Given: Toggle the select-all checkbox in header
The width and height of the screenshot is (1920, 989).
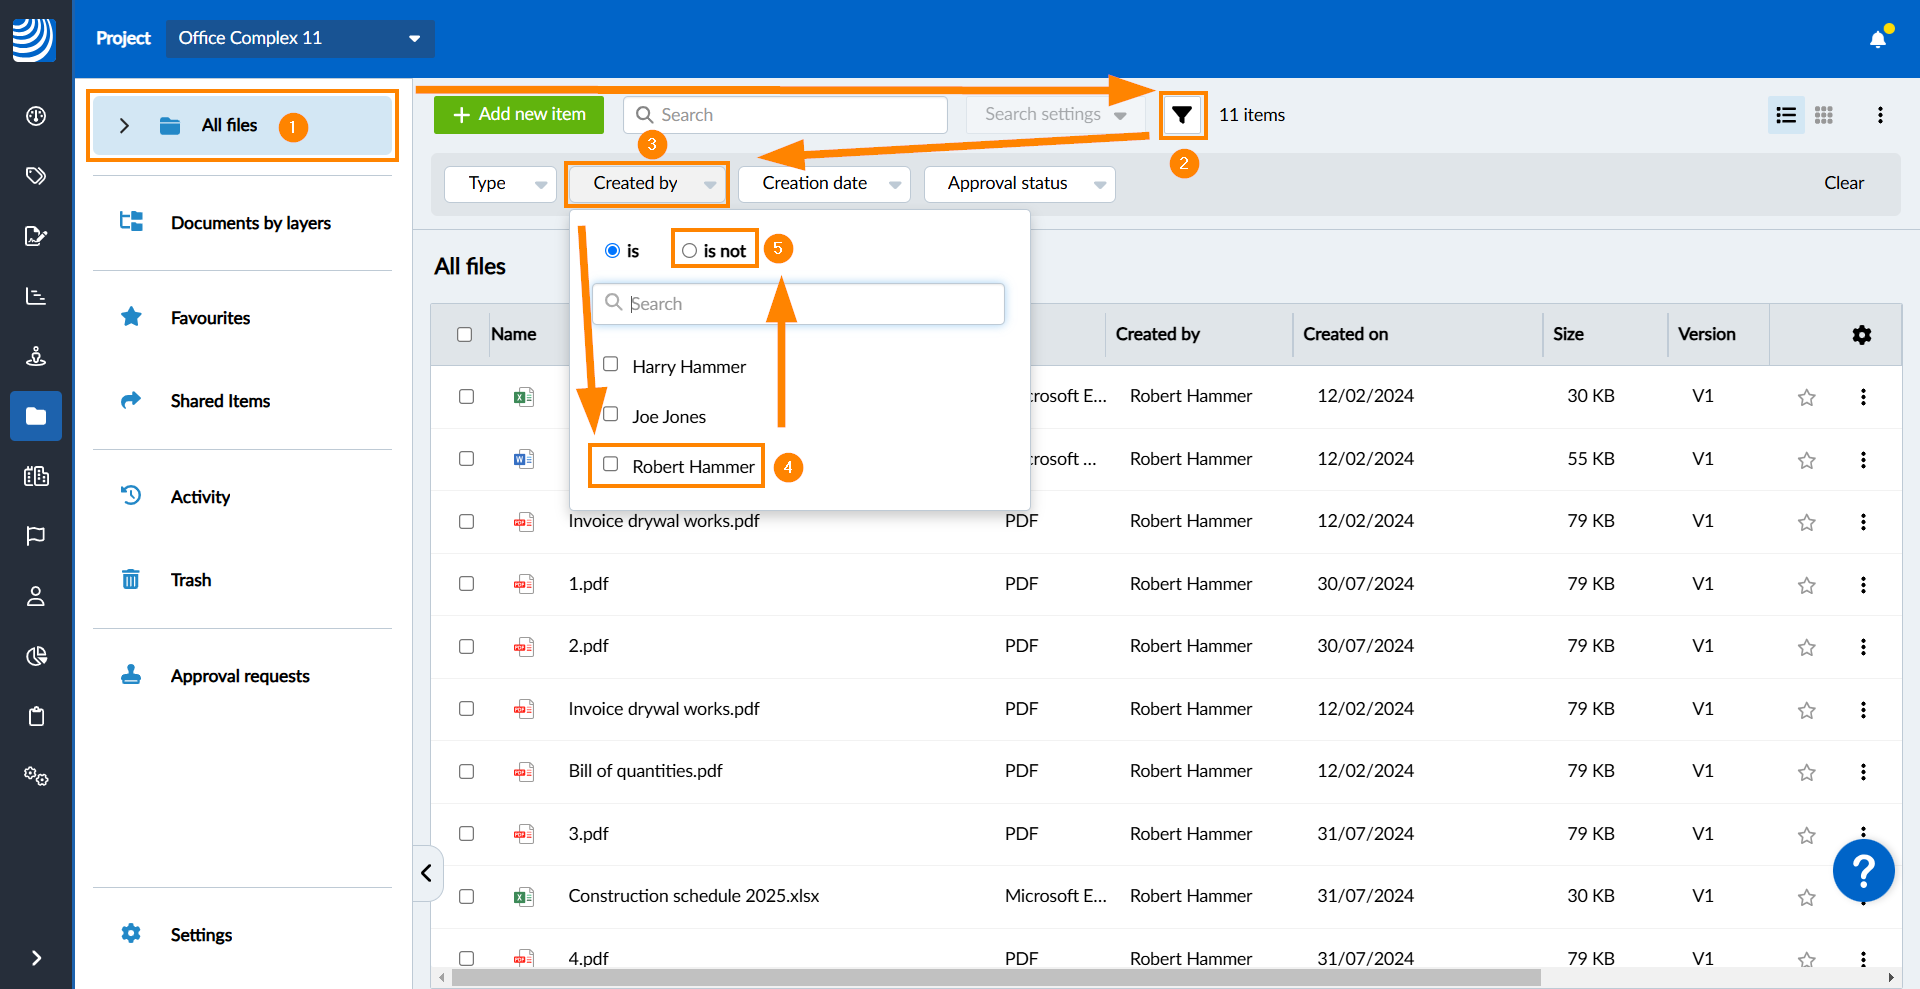Looking at the screenshot, I should pos(465,335).
